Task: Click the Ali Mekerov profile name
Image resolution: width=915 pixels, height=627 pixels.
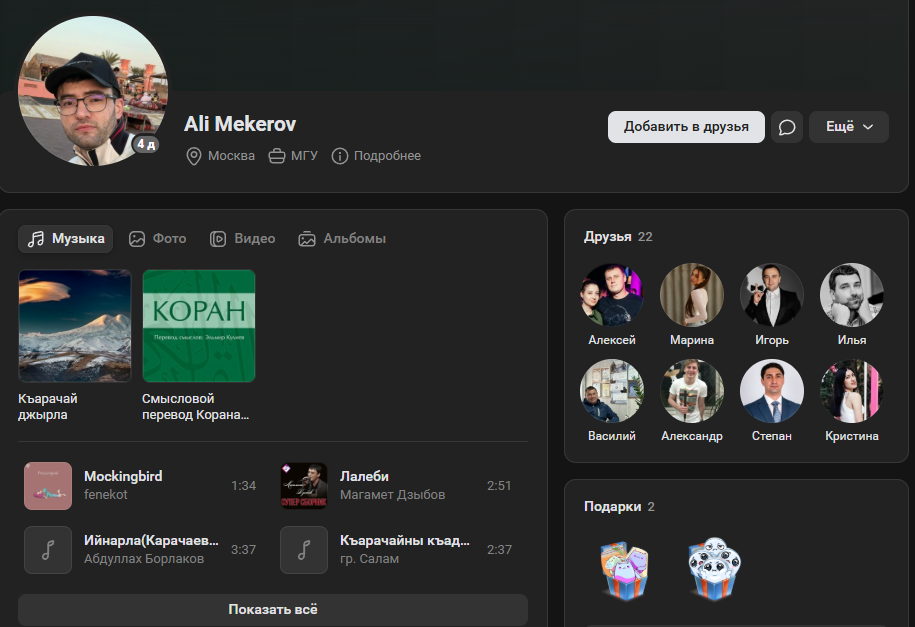Action: [240, 124]
